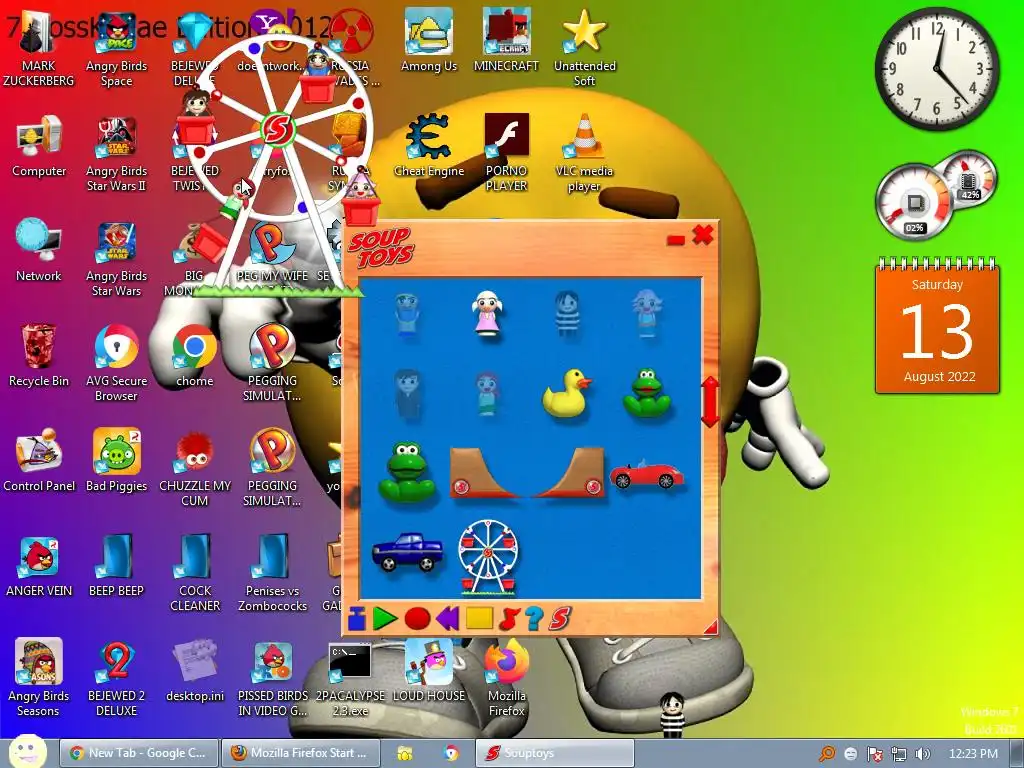Pick the rubber duck toy in Soup Toys
The image size is (1024, 768).
click(566, 393)
